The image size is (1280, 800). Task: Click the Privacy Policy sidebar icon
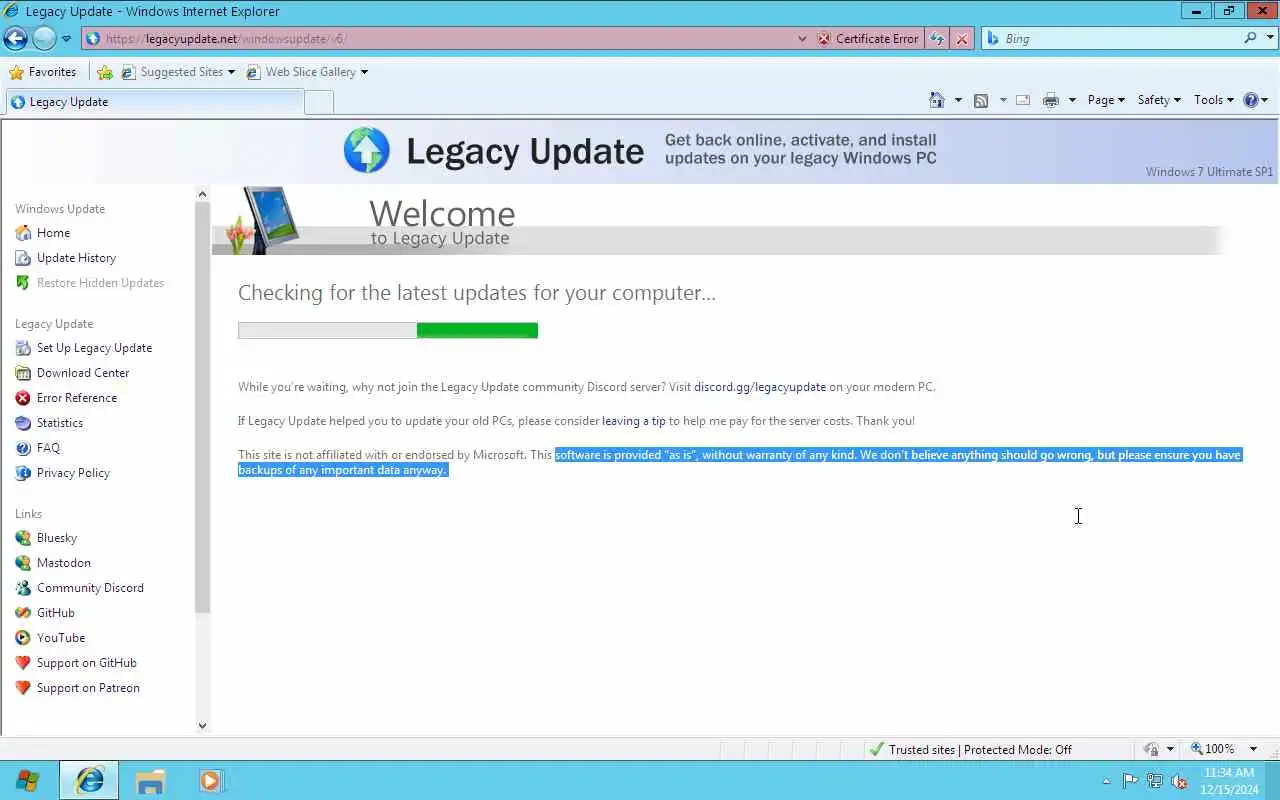[23, 473]
